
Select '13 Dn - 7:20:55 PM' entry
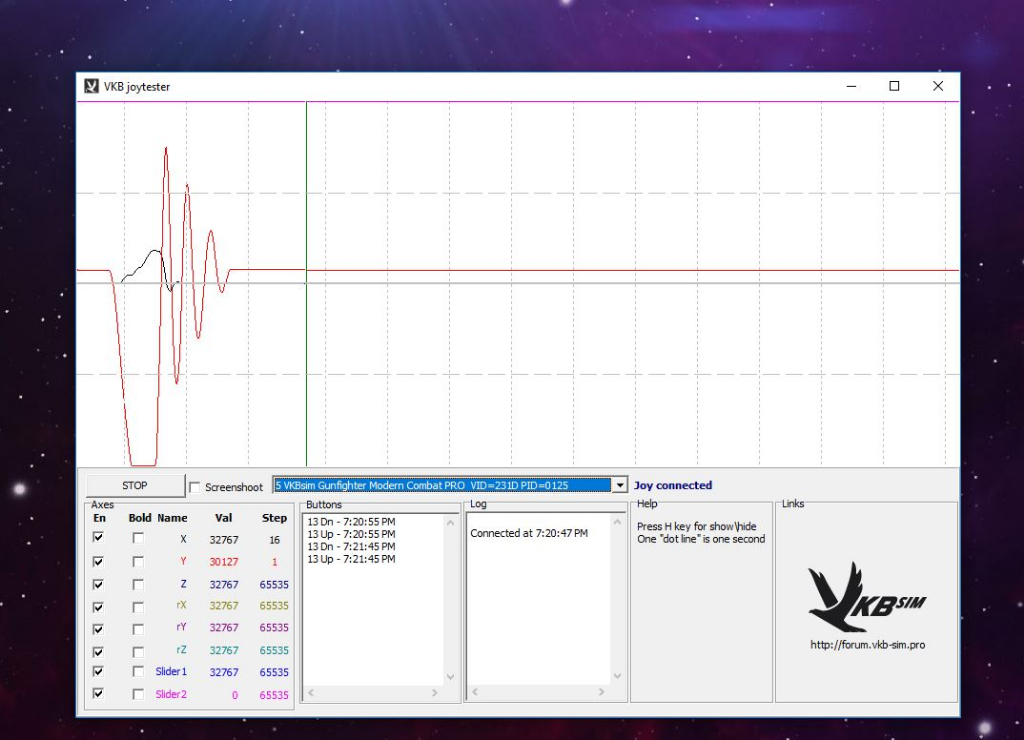(351, 522)
